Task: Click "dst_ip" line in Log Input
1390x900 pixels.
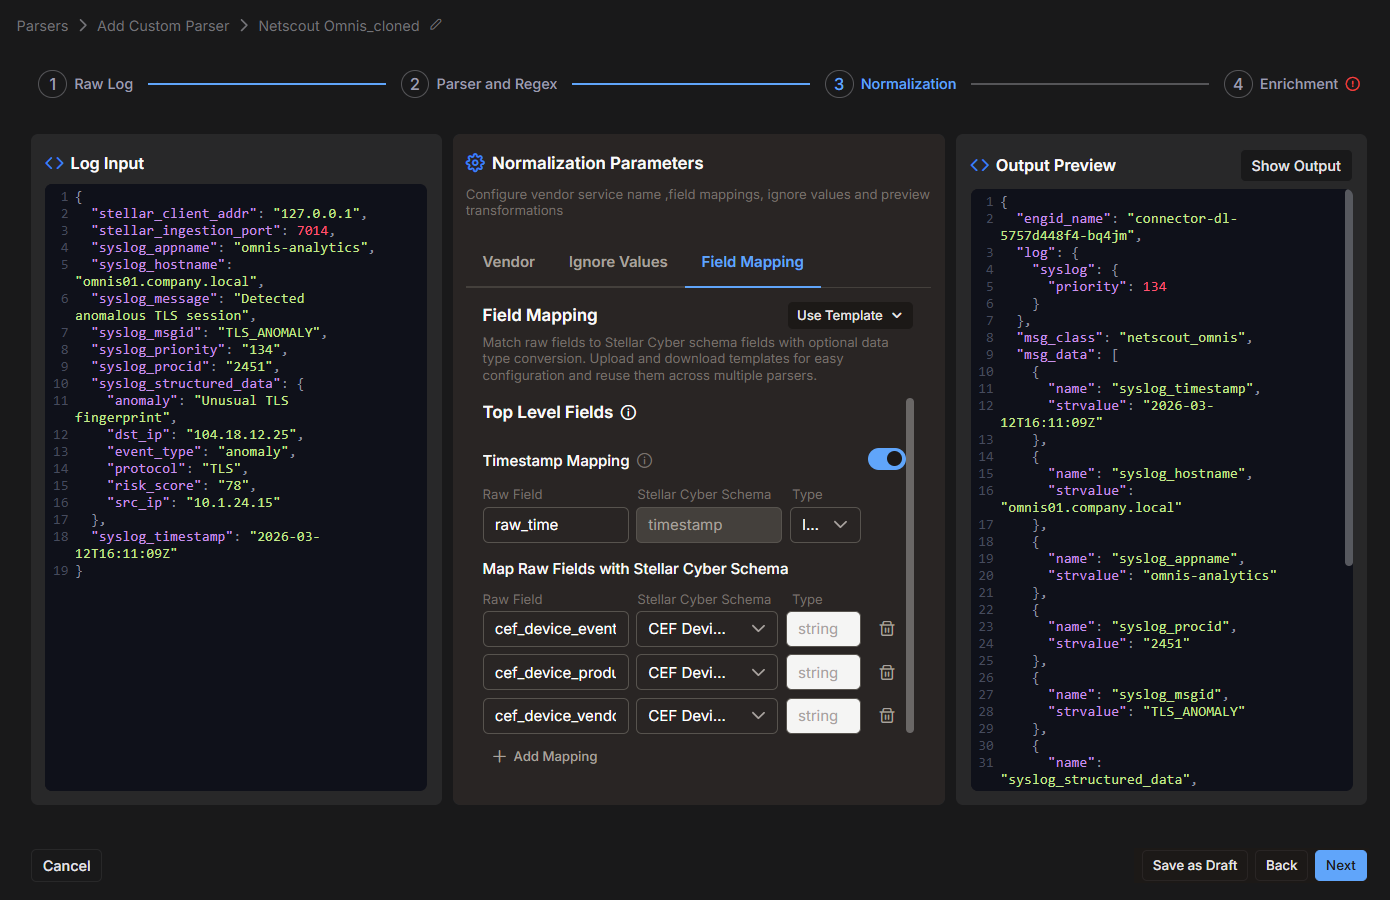Action: 205,435
